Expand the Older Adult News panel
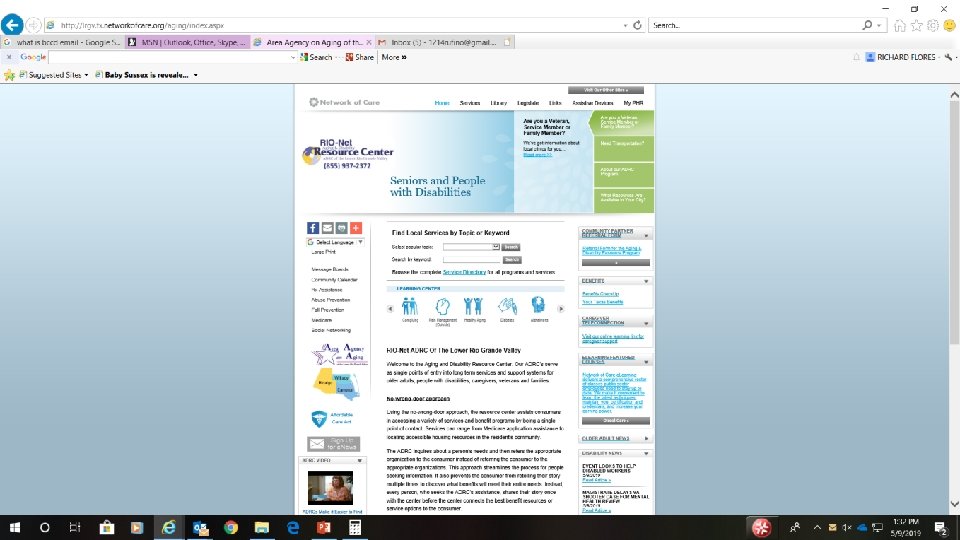960x540 pixels. point(646,438)
